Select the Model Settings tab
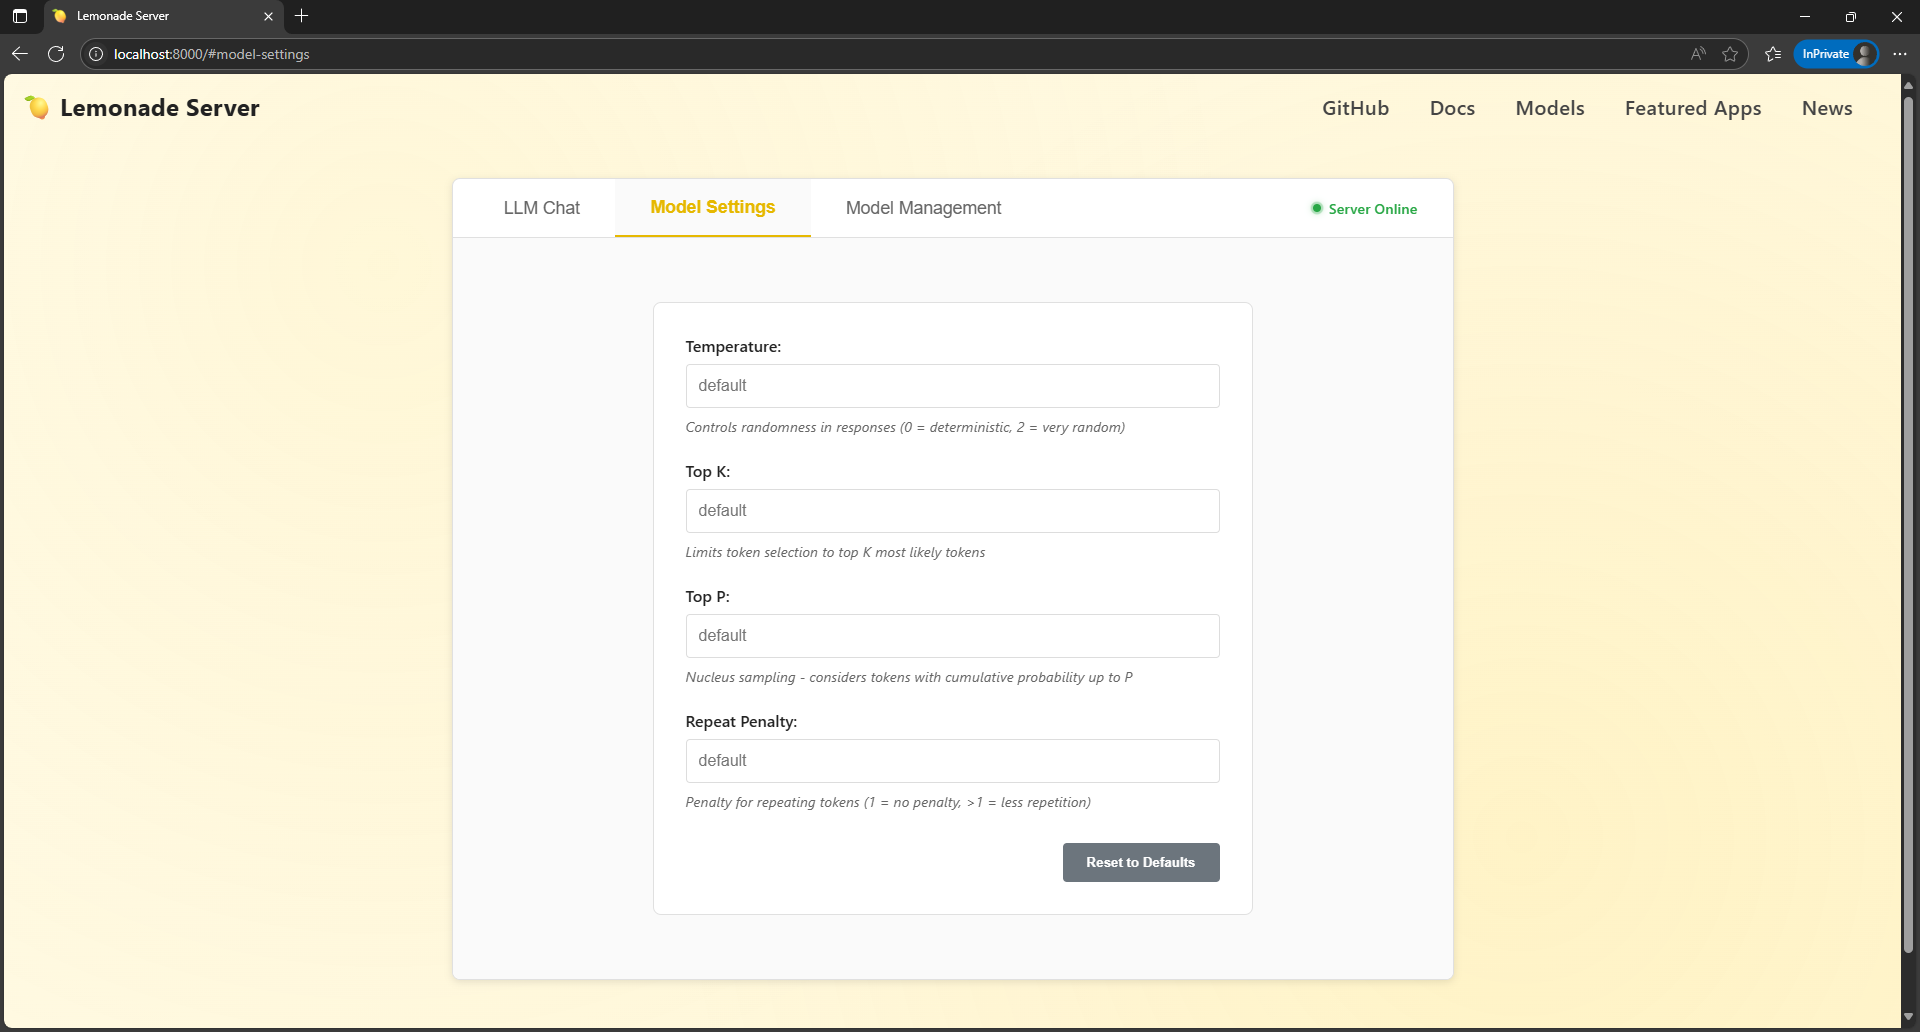 click(x=712, y=207)
